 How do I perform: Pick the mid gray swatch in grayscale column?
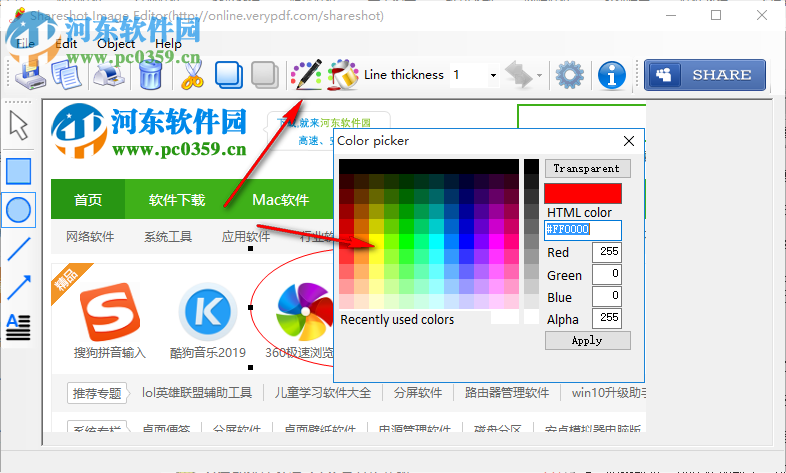coord(531,242)
